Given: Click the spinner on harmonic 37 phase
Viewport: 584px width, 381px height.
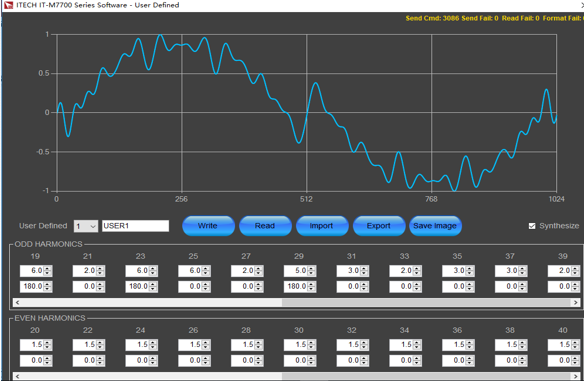Looking at the screenshot, I should point(523,286).
